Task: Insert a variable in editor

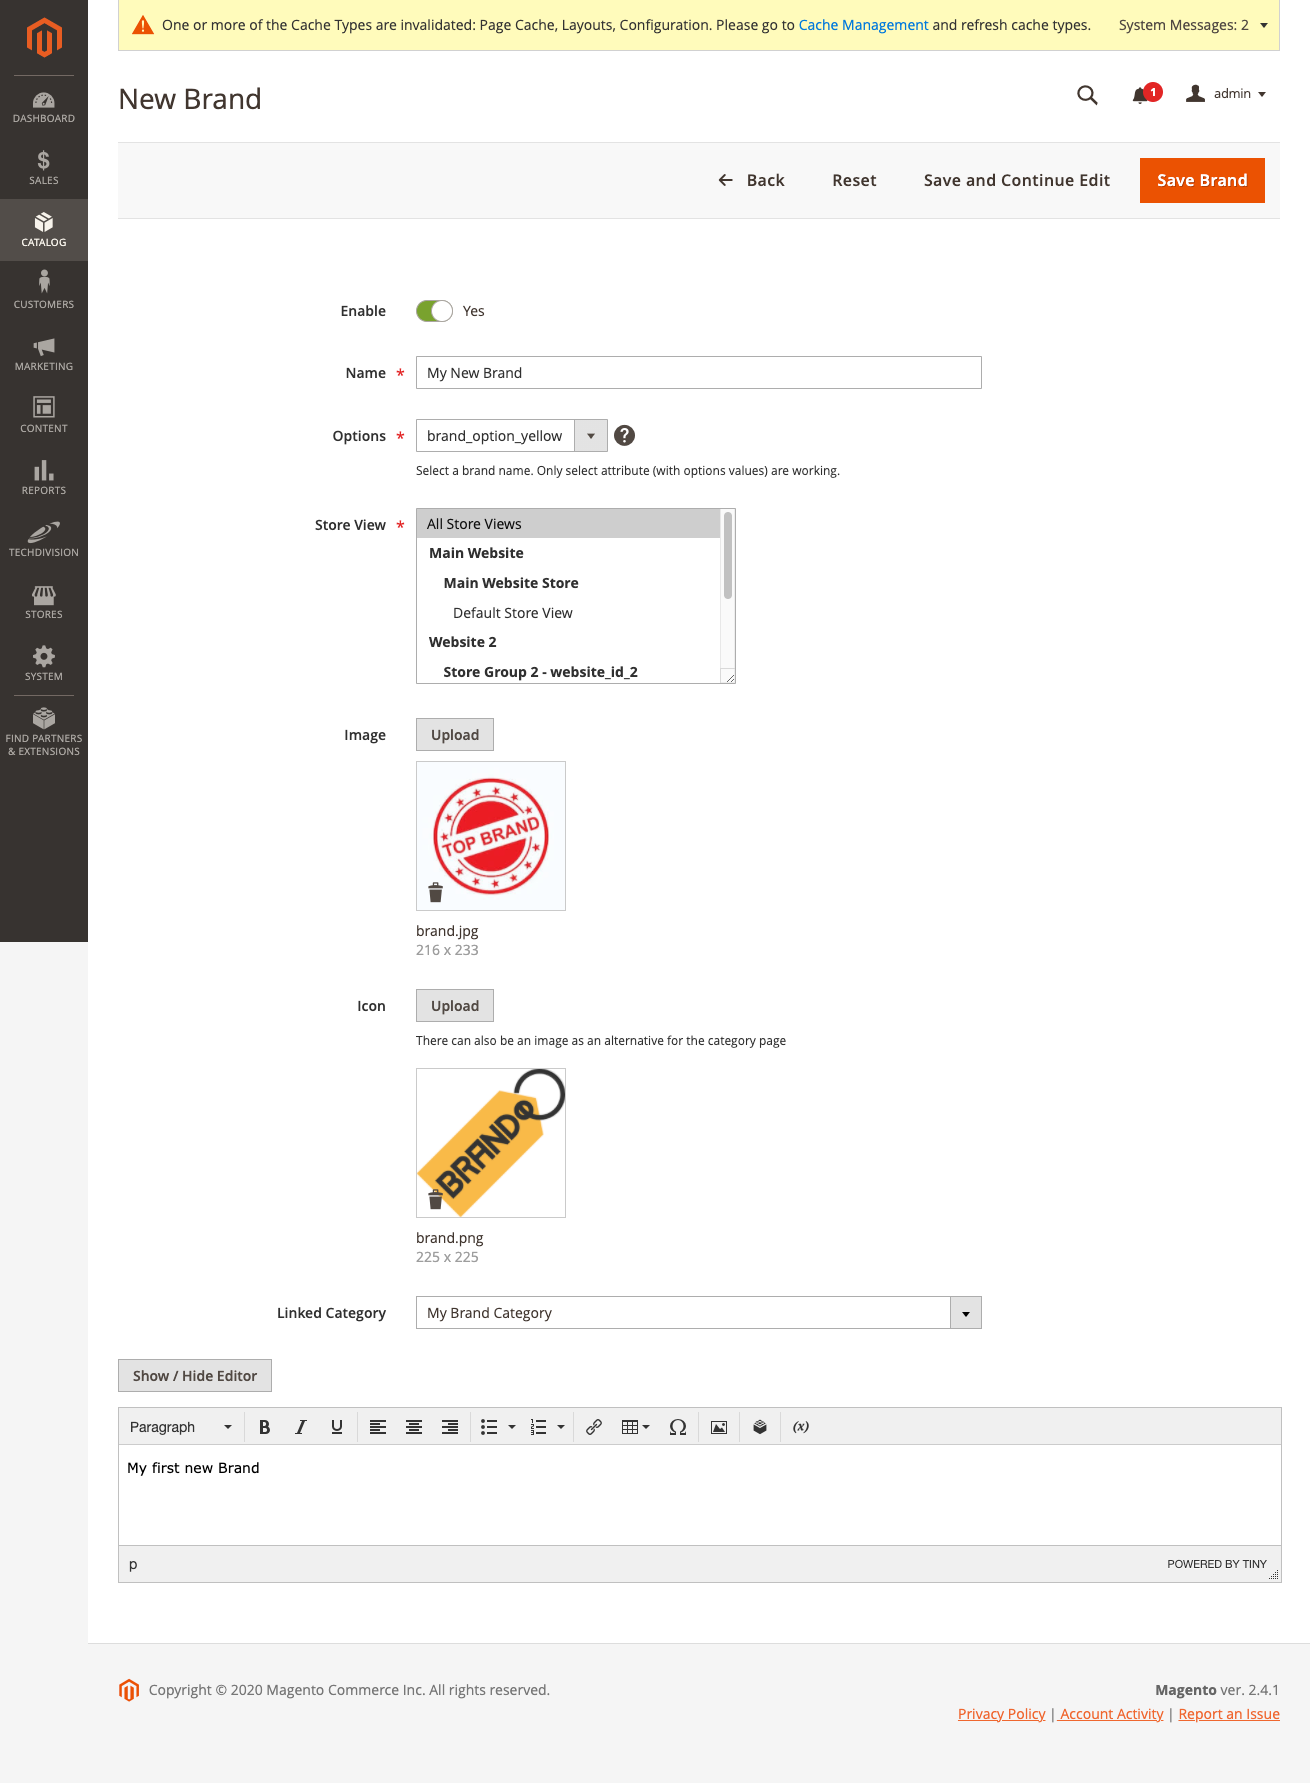Action: tap(801, 1427)
